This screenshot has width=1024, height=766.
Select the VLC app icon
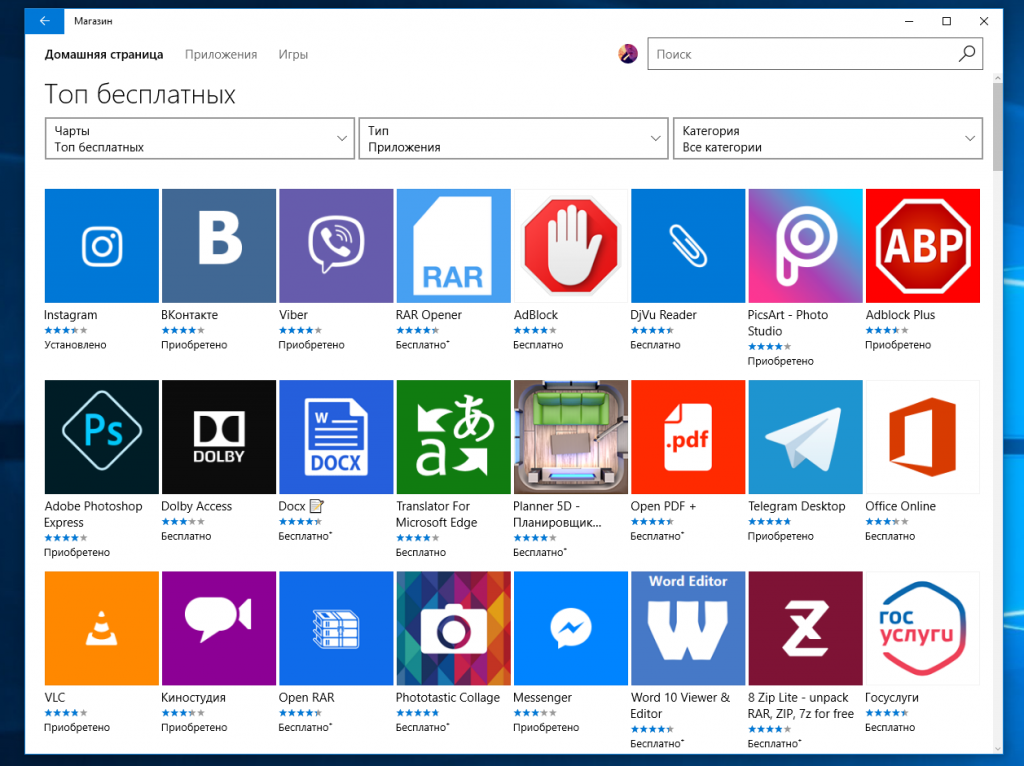[x=102, y=628]
